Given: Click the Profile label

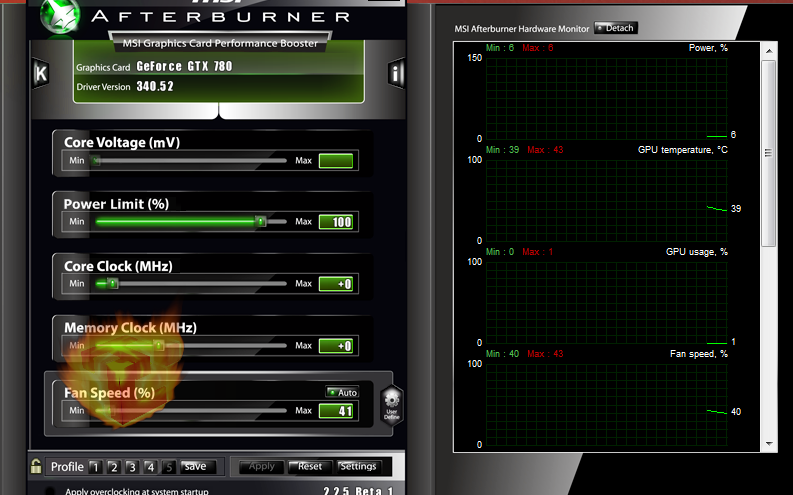Looking at the screenshot, I should click(x=67, y=467).
